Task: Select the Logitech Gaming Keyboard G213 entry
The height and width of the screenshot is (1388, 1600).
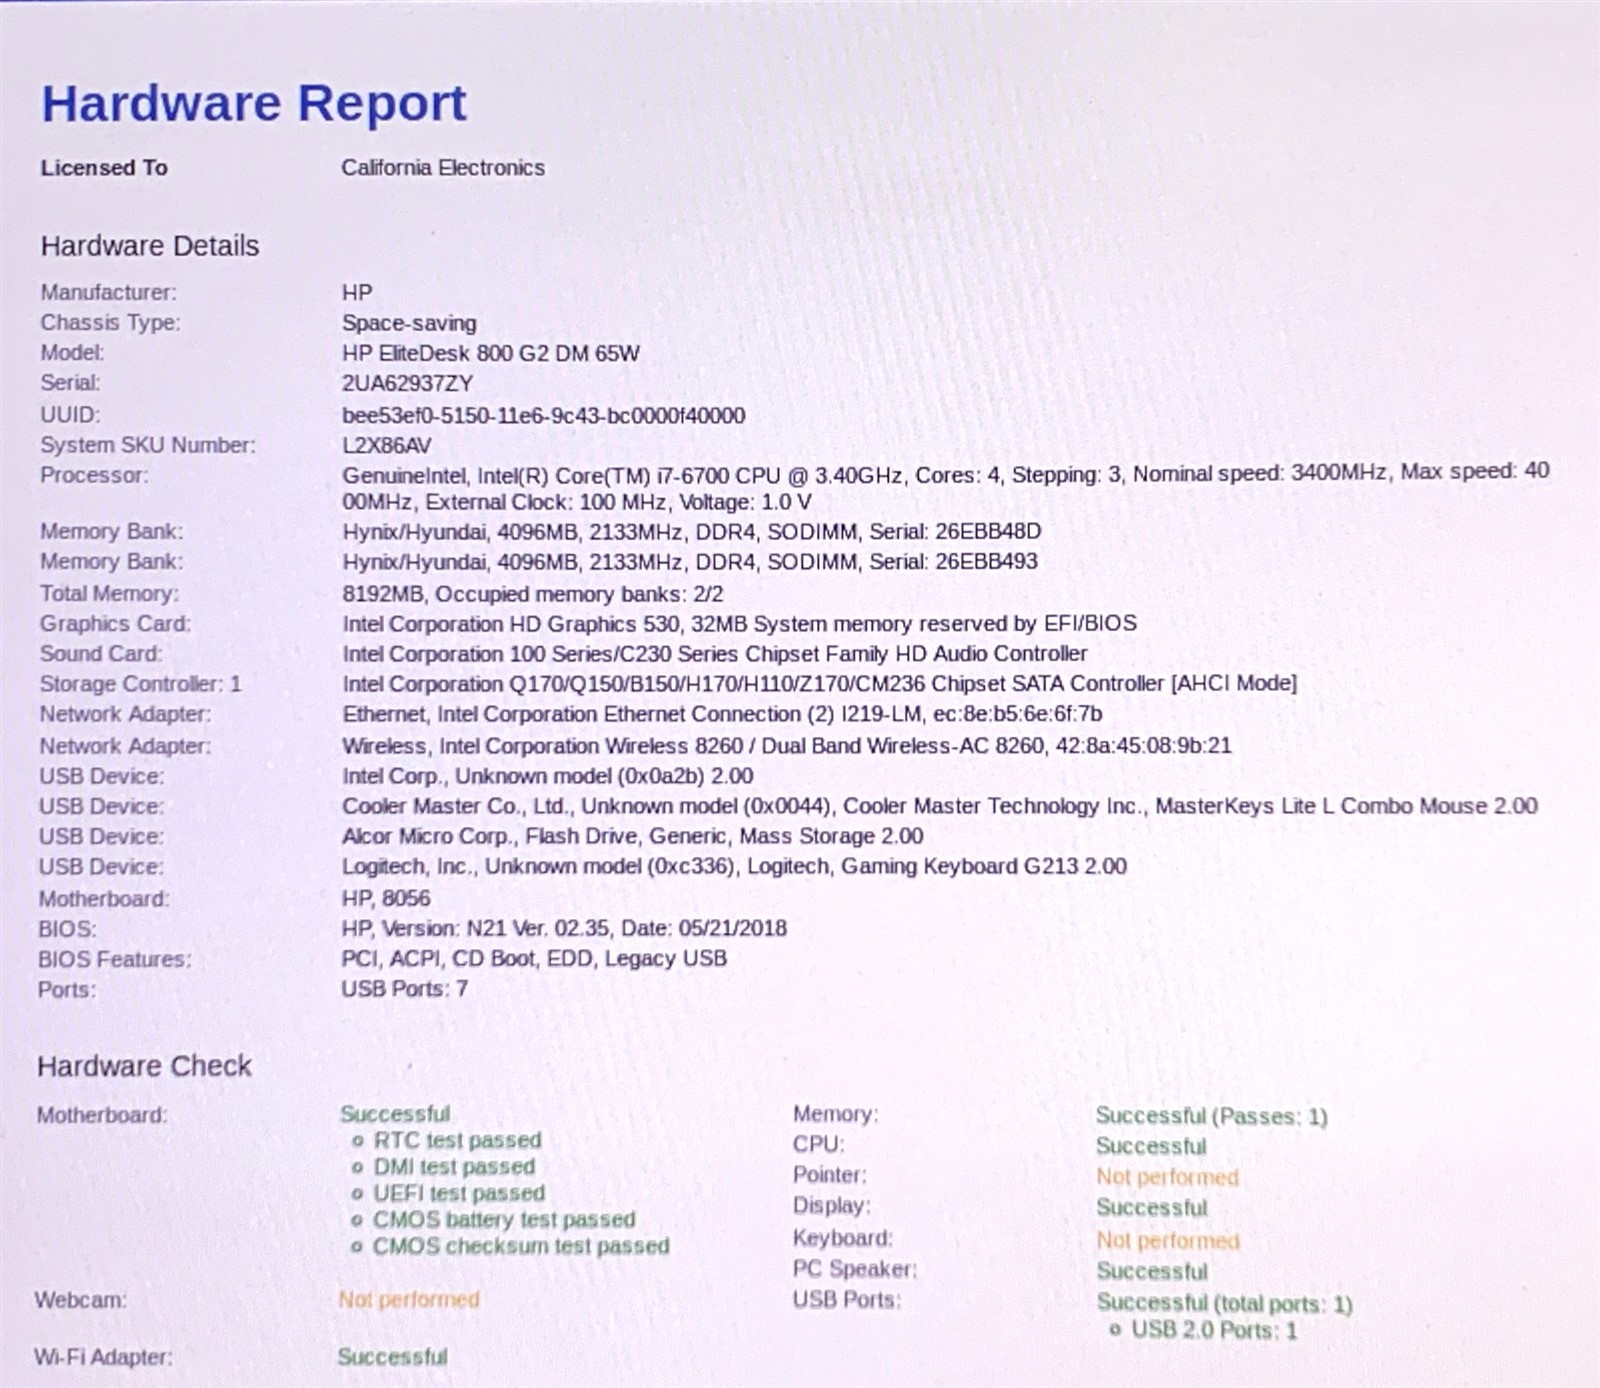Action: 735,866
